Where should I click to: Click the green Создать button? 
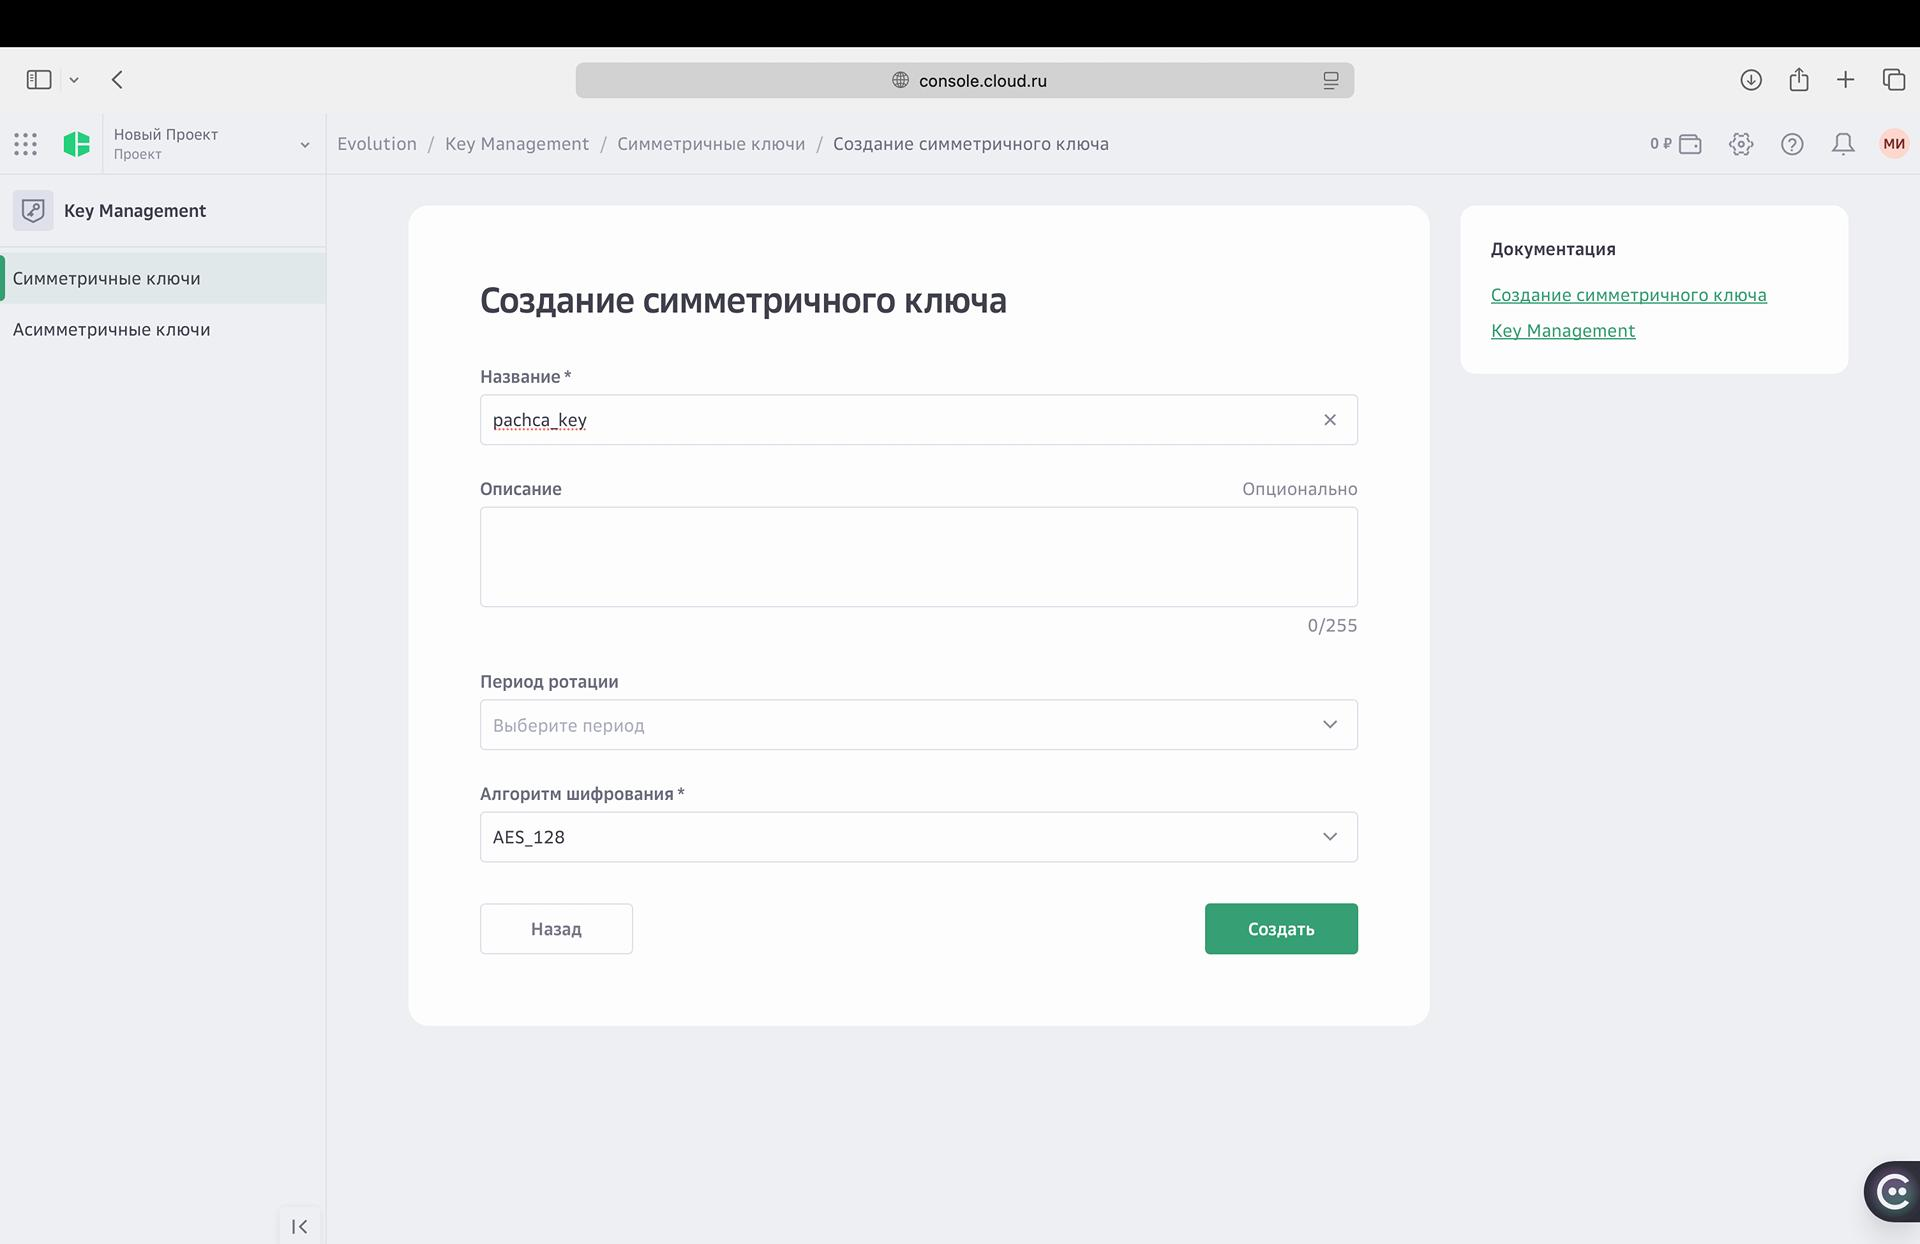(1280, 929)
